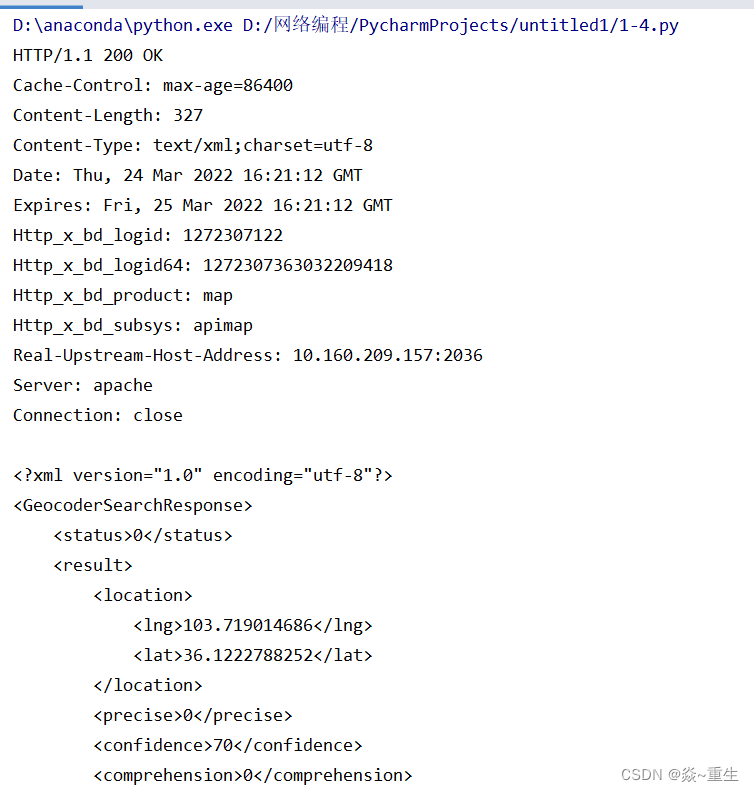Click the Server: apache line
Screen dimensions: 754x792
pos(83,385)
